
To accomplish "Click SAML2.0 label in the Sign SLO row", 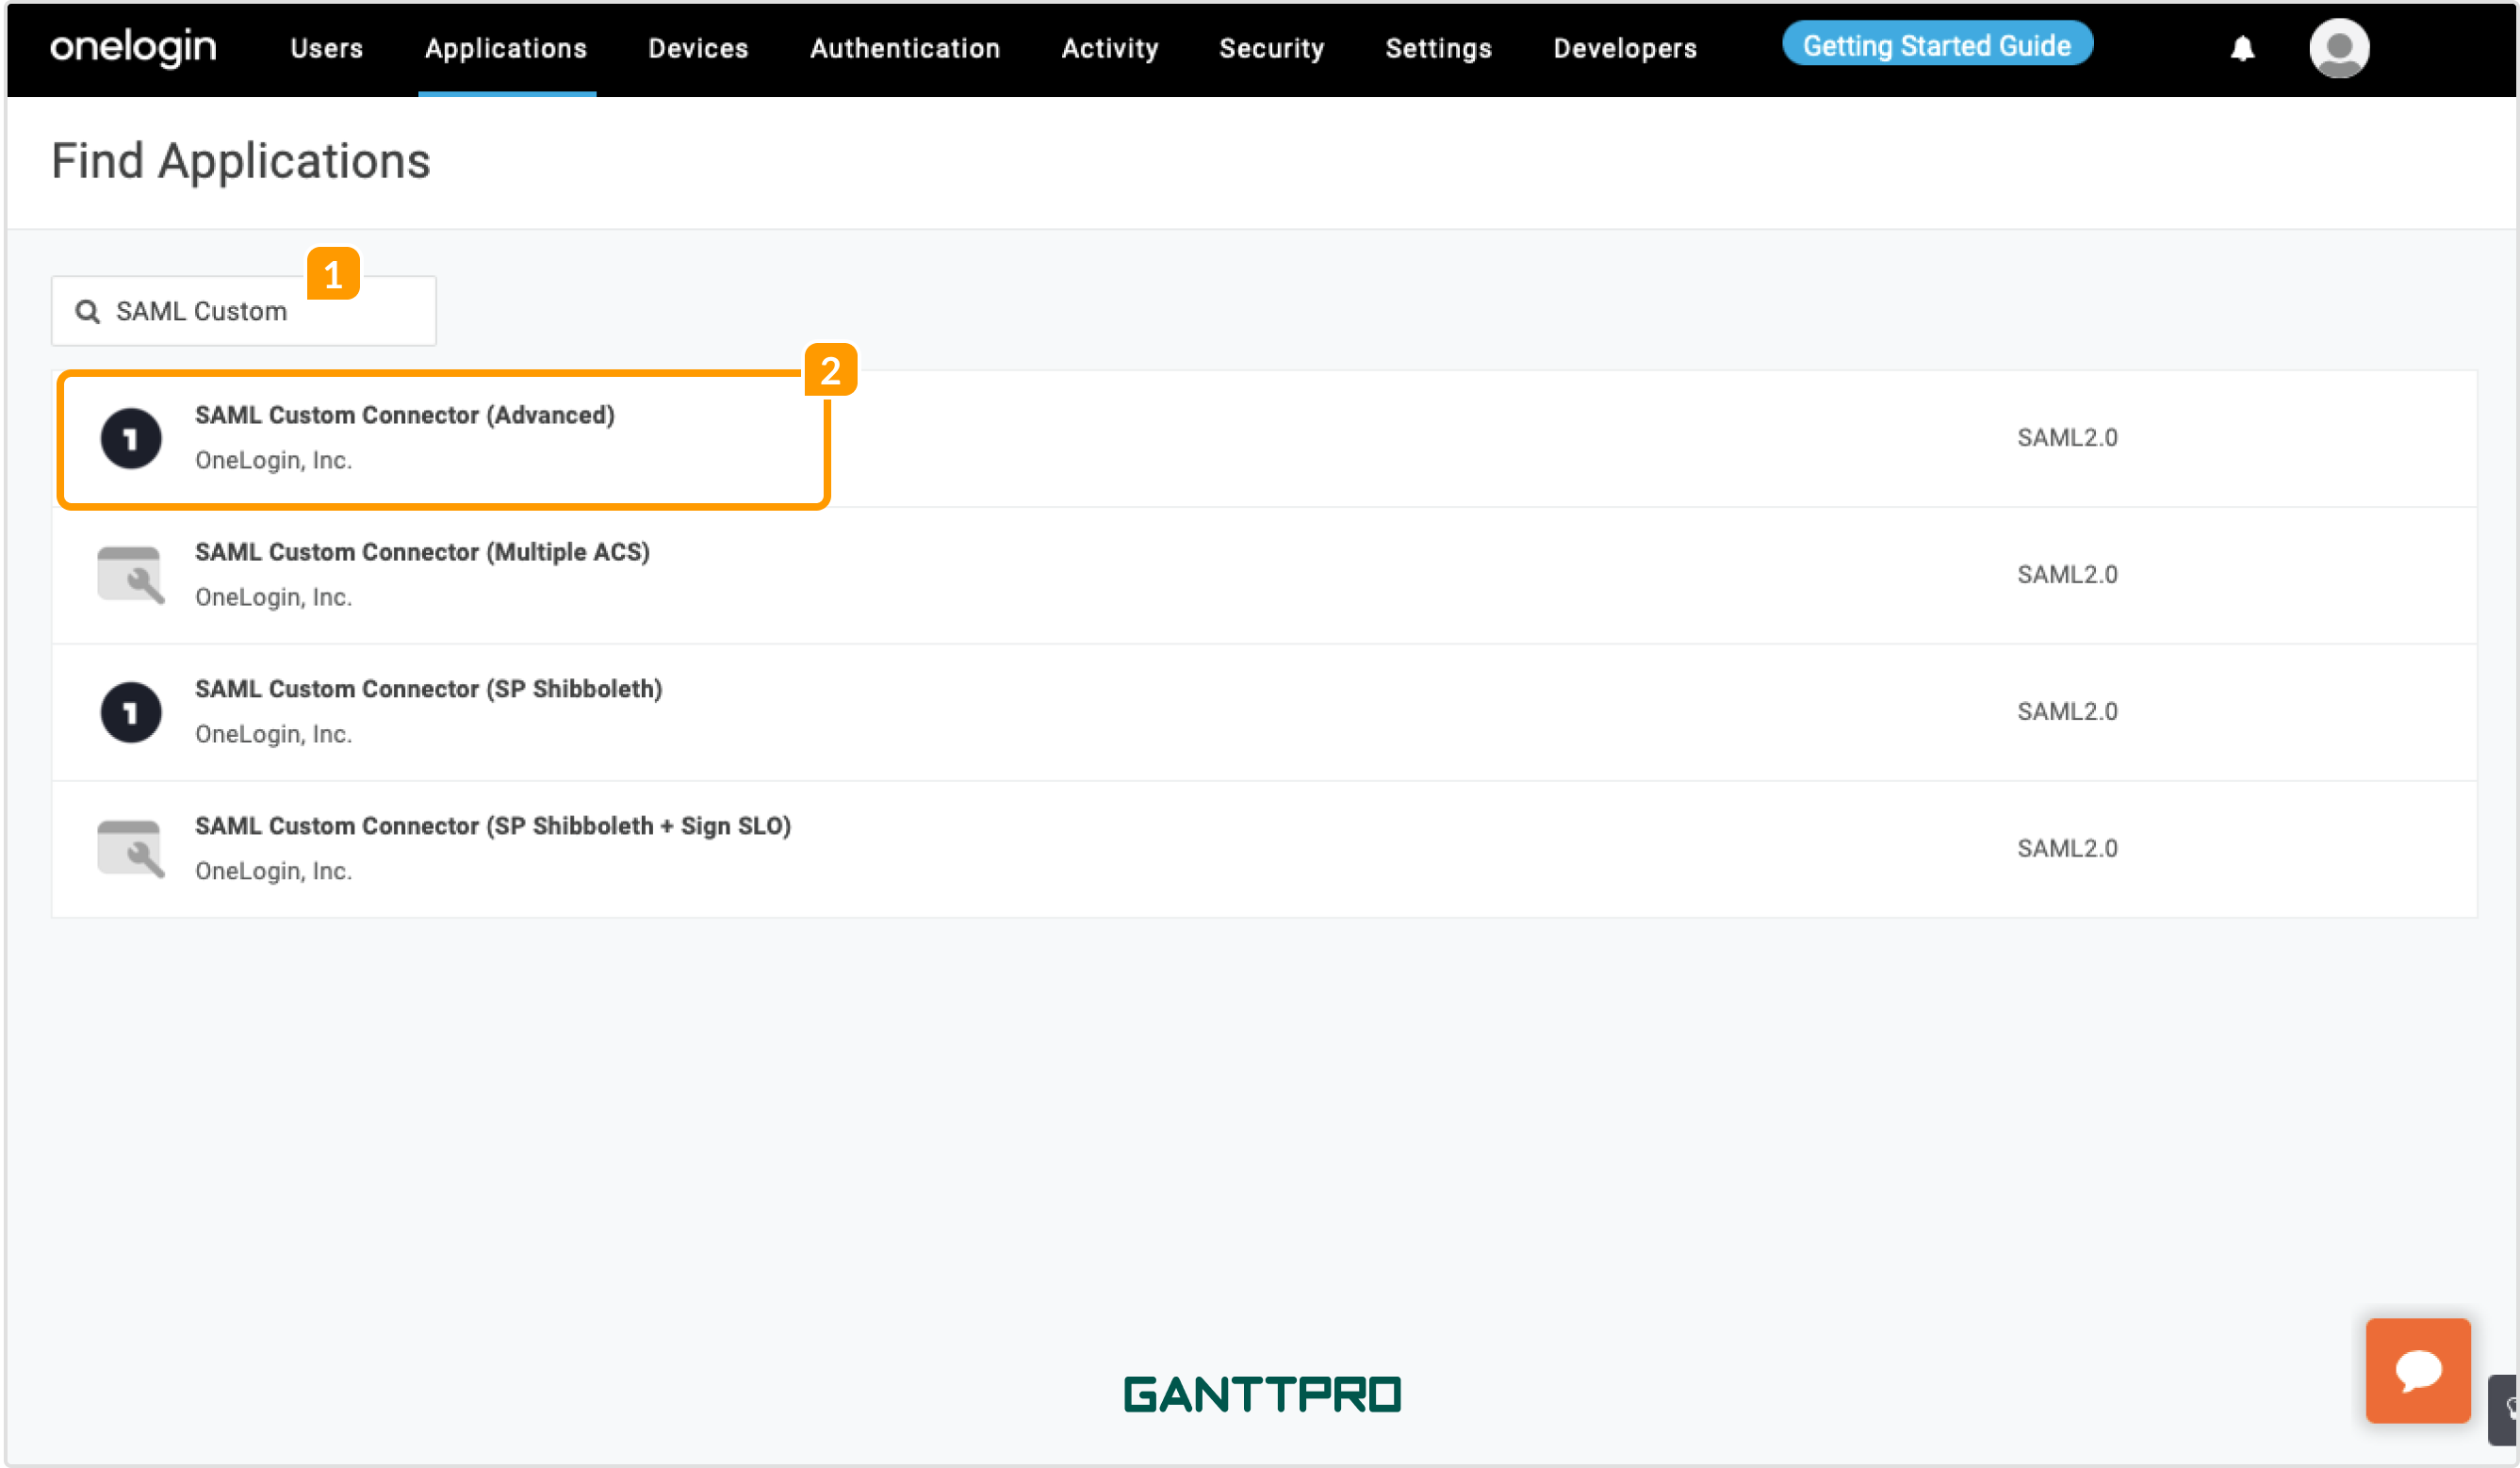I will (2067, 849).
